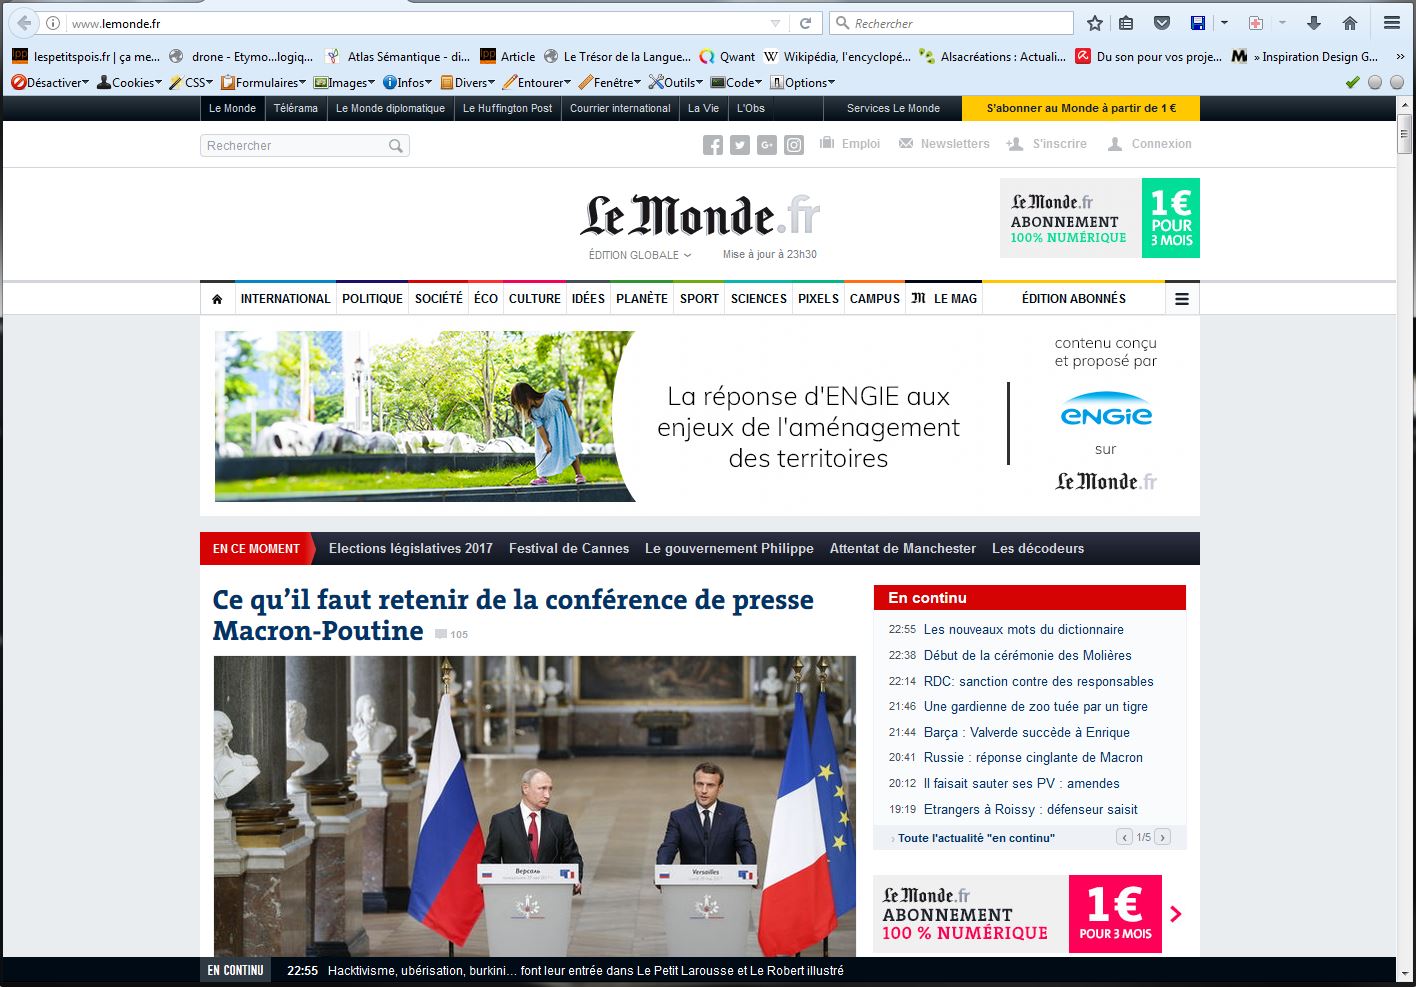1416x987 pixels.
Task: Open the Divers developer toolbar dropdown
Action: [467, 82]
